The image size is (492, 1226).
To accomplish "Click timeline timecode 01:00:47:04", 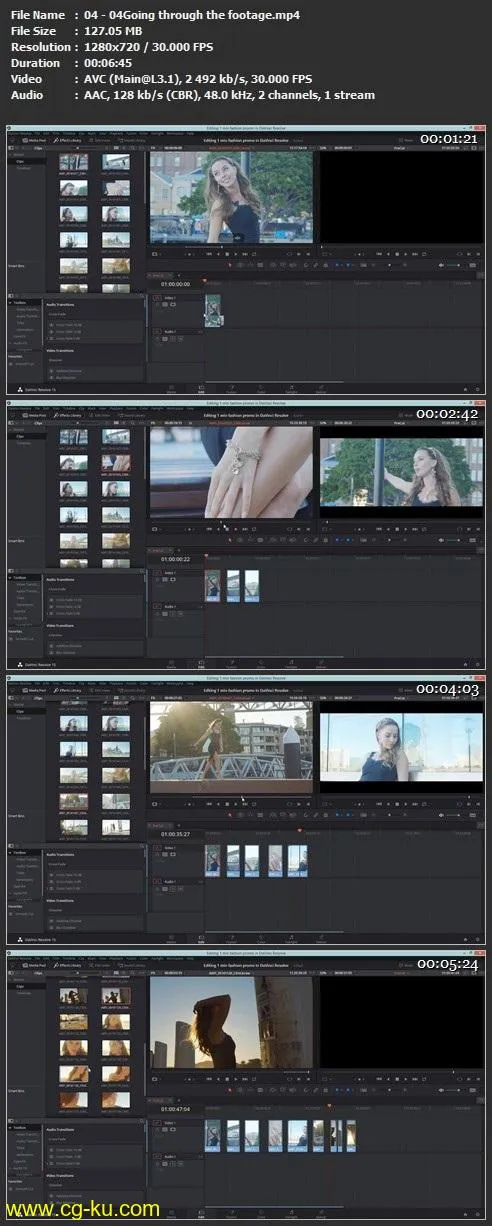I will coord(175,1110).
